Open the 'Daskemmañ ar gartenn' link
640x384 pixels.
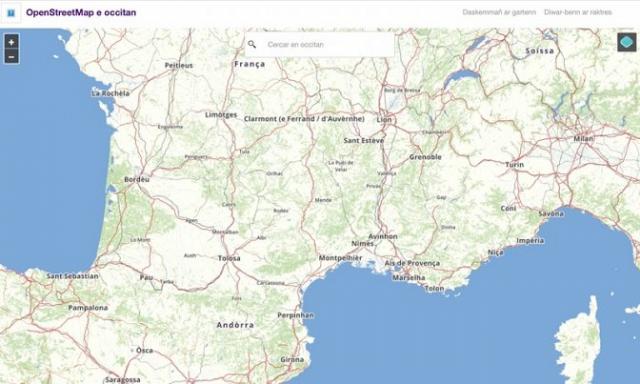pyautogui.click(x=499, y=12)
